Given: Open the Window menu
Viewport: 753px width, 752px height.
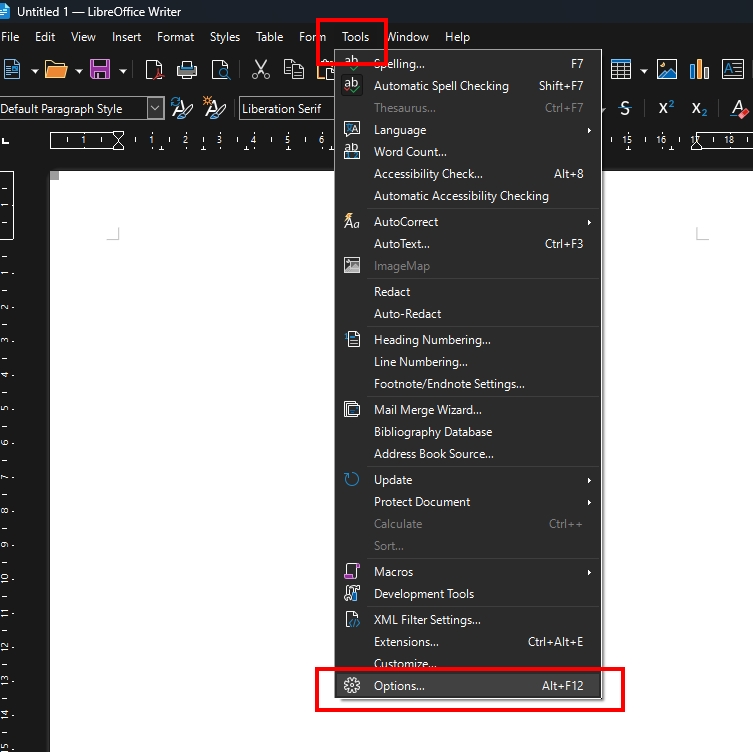Looking at the screenshot, I should click(x=408, y=37).
